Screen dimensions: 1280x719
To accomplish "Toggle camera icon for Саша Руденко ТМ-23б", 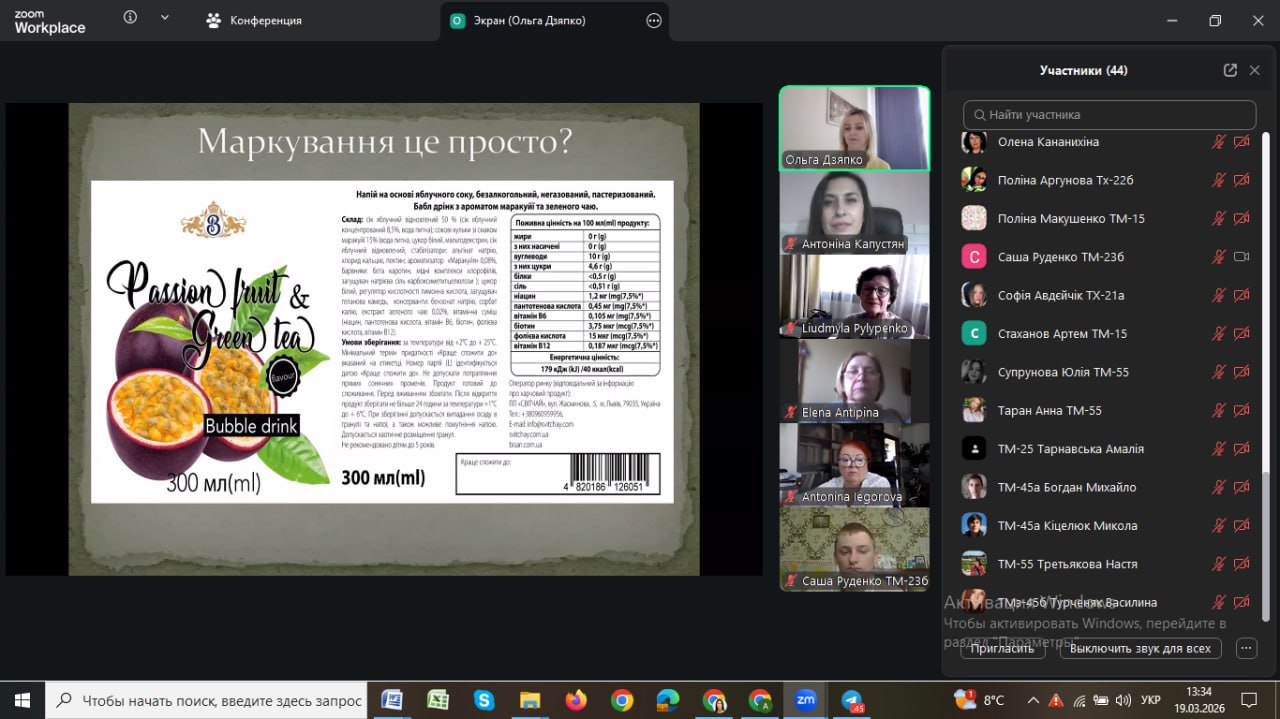I will [x=1242, y=257].
